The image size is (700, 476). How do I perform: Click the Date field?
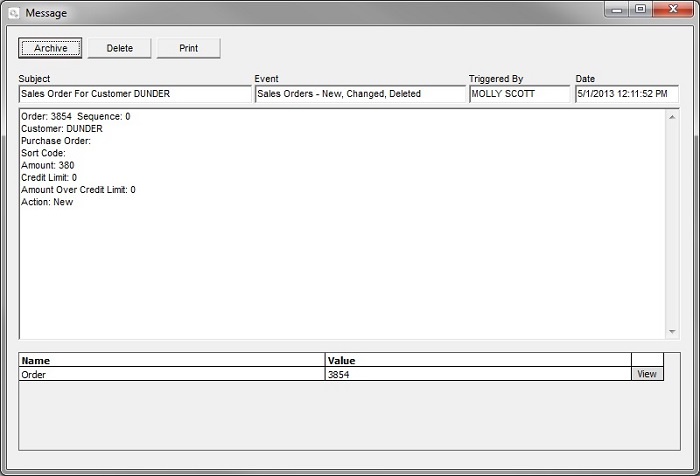pyautogui.click(x=627, y=94)
